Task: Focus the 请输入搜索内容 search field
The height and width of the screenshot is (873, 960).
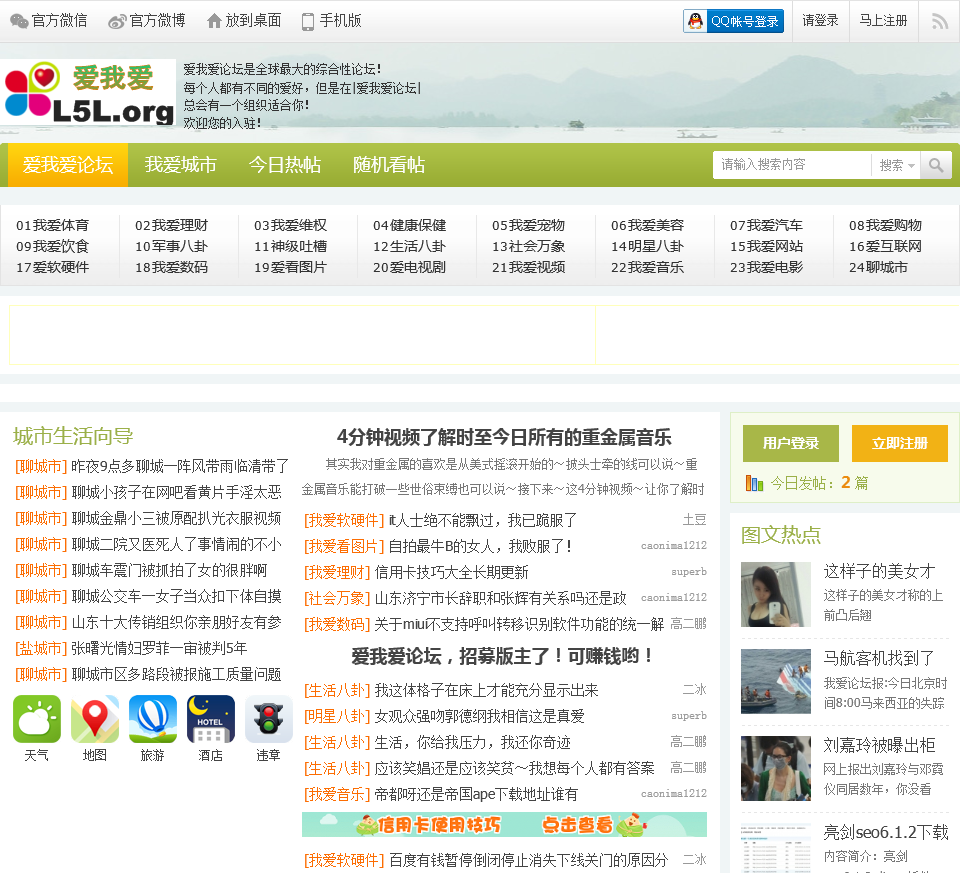Action: tap(792, 165)
